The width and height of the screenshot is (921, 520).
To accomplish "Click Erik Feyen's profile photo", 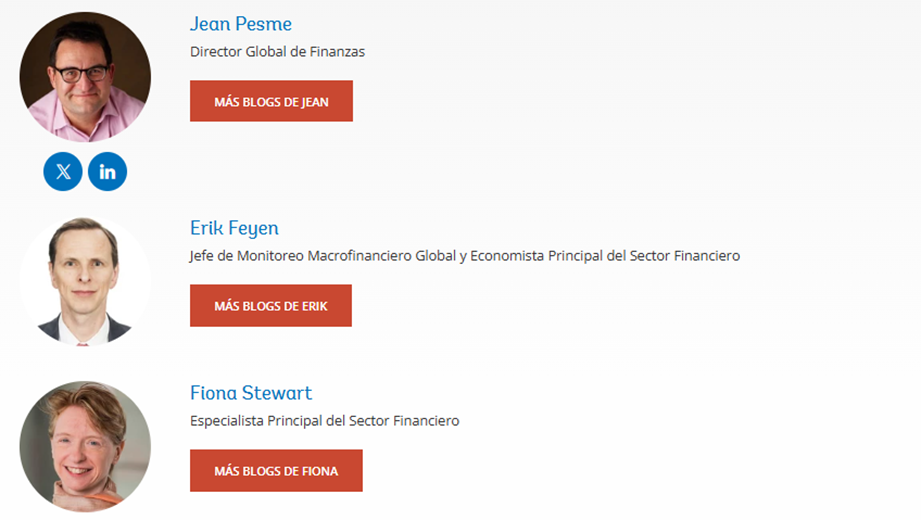I will coord(85,281).
